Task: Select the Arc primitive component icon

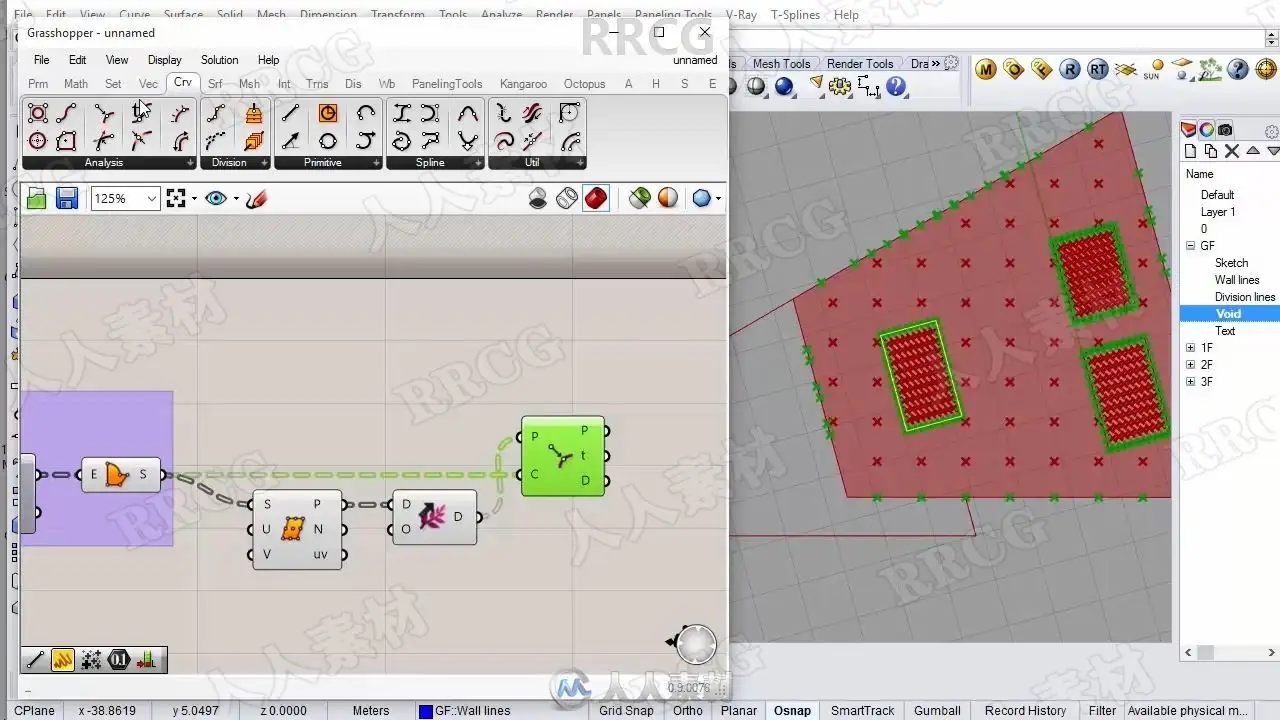Action: tap(366, 113)
